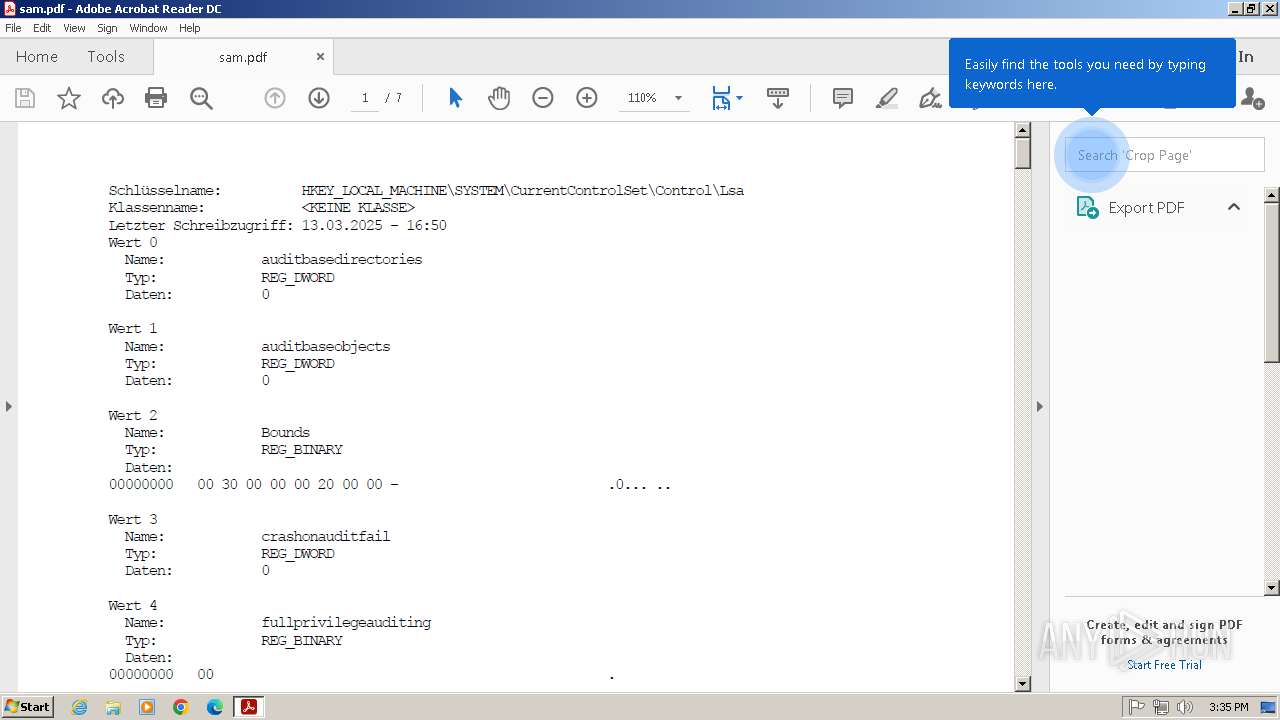This screenshot has height=720, width=1280.
Task: Select the Highlight text pen tool
Action: point(887,98)
